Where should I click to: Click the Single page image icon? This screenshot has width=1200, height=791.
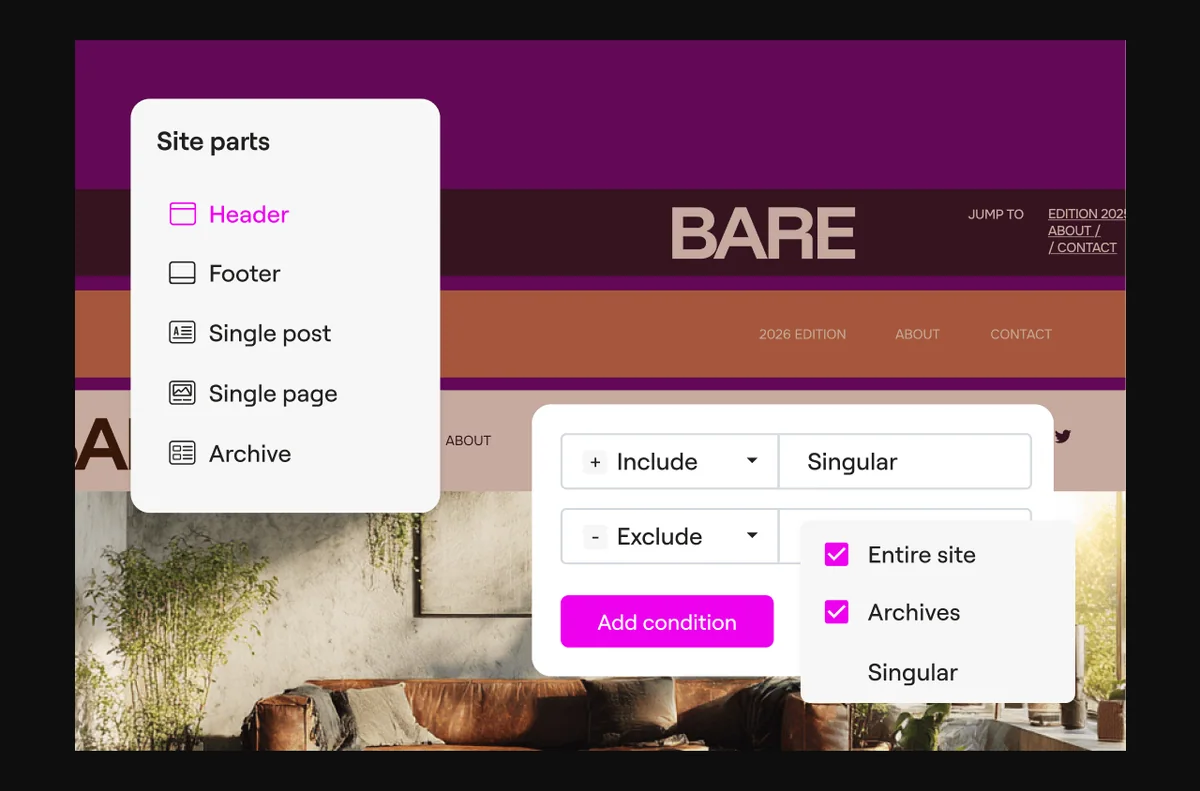(182, 393)
